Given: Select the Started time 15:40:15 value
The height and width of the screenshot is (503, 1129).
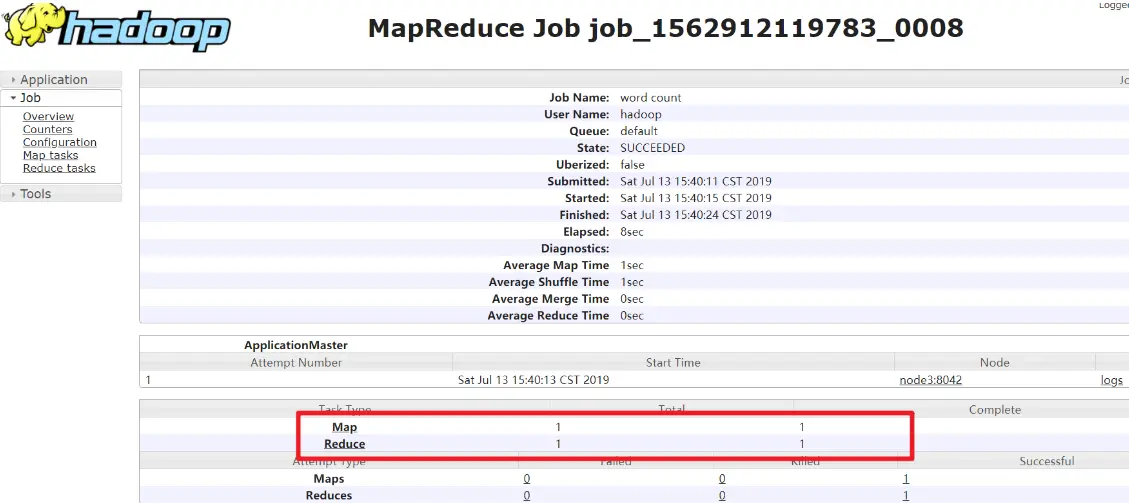Looking at the screenshot, I should pyautogui.click(x=696, y=198).
